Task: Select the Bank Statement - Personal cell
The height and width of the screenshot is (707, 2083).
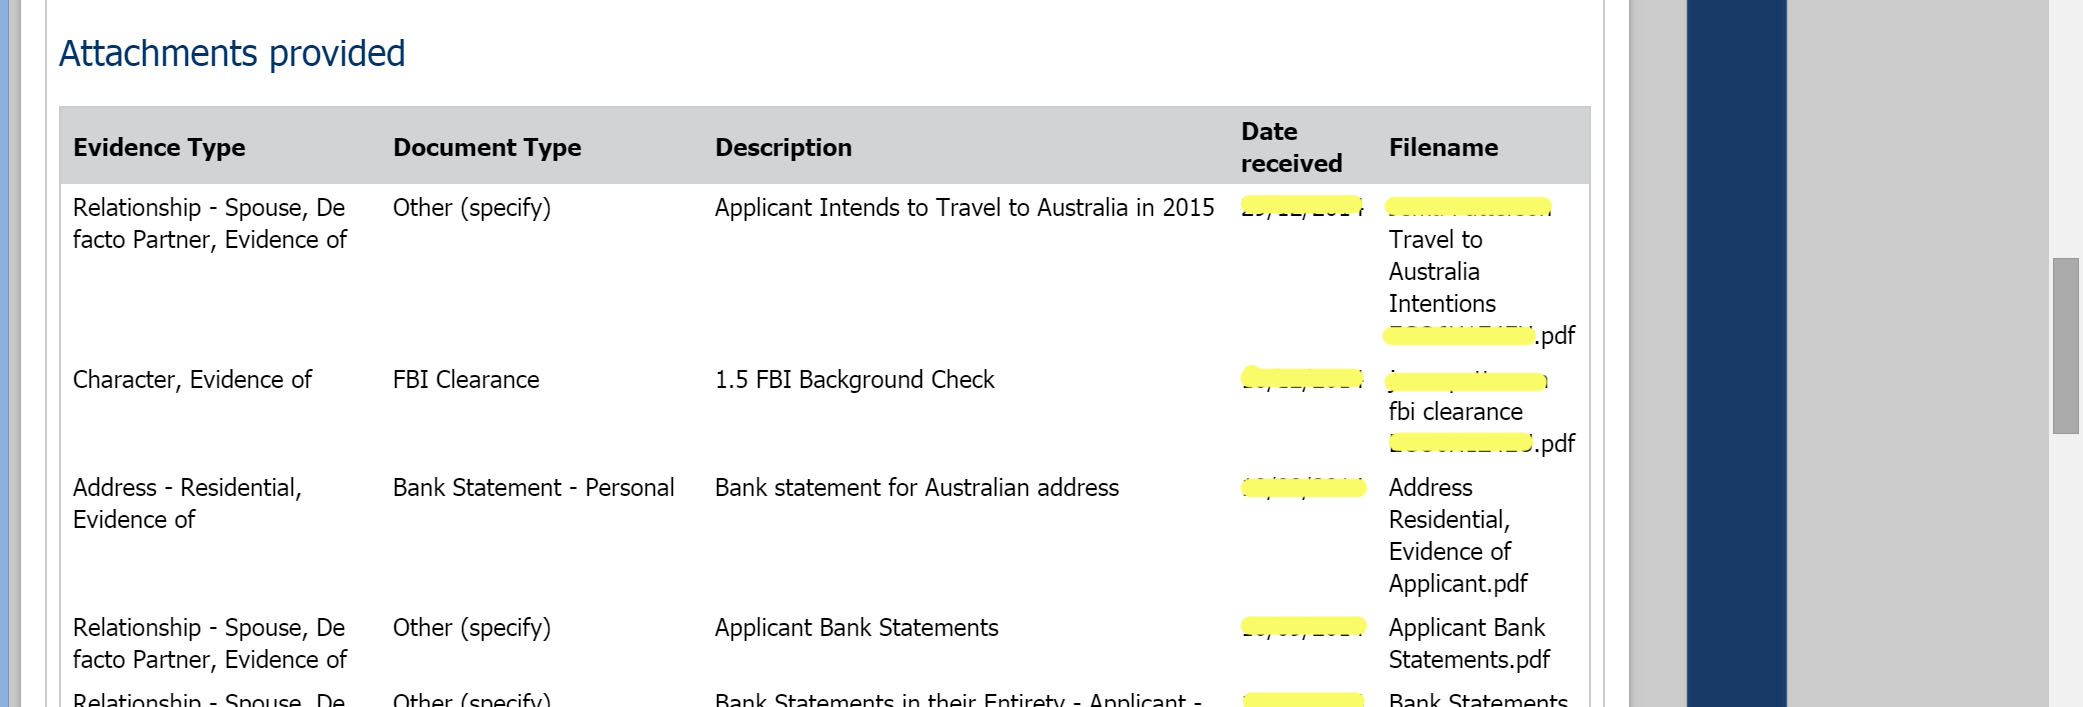Action: point(534,487)
